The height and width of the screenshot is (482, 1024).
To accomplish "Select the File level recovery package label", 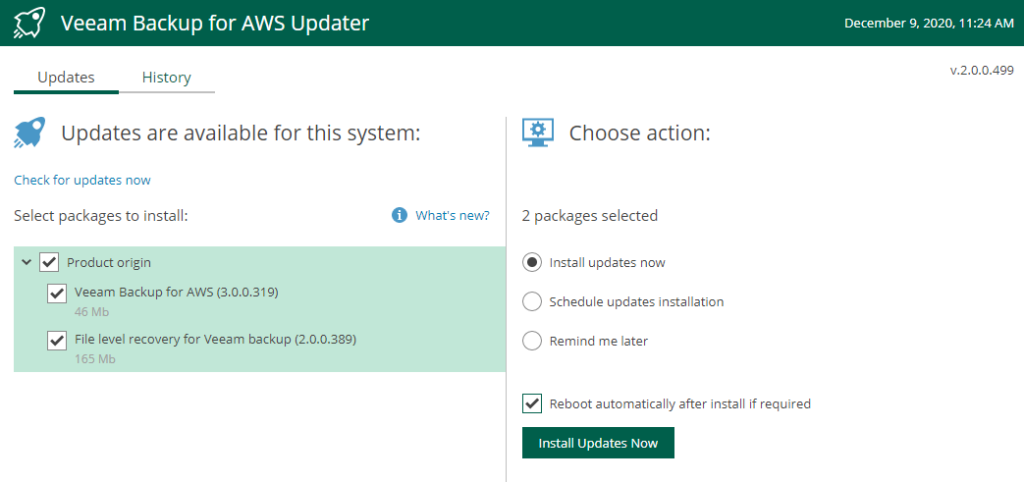I will coord(216,339).
